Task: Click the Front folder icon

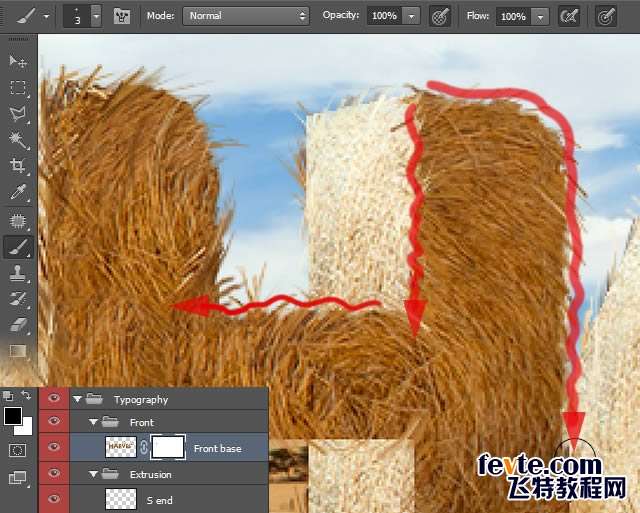Action: pyautogui.click(x=110, y=422)
